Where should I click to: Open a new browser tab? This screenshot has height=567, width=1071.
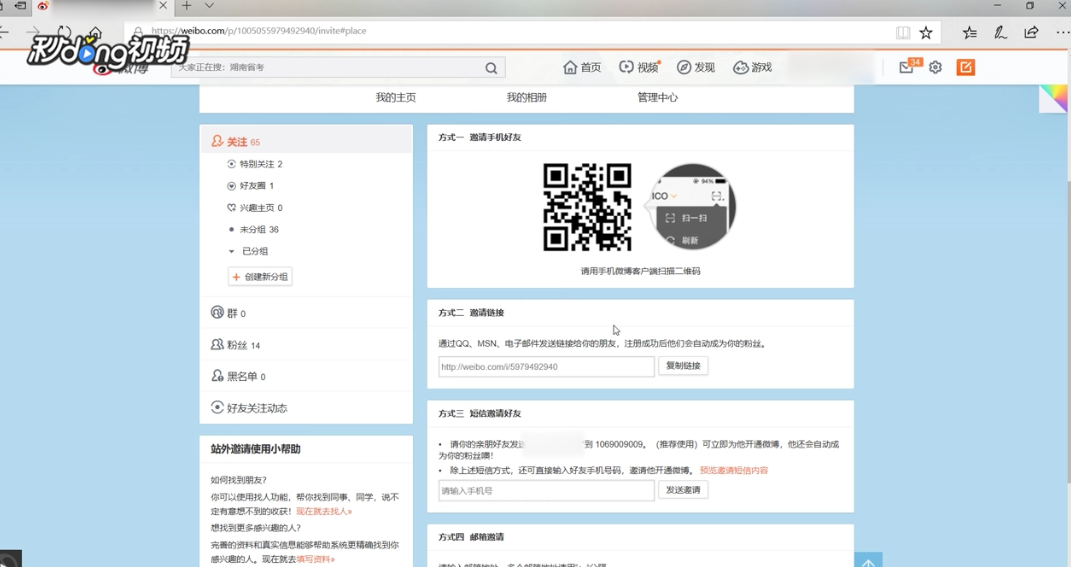click(186, 6)
